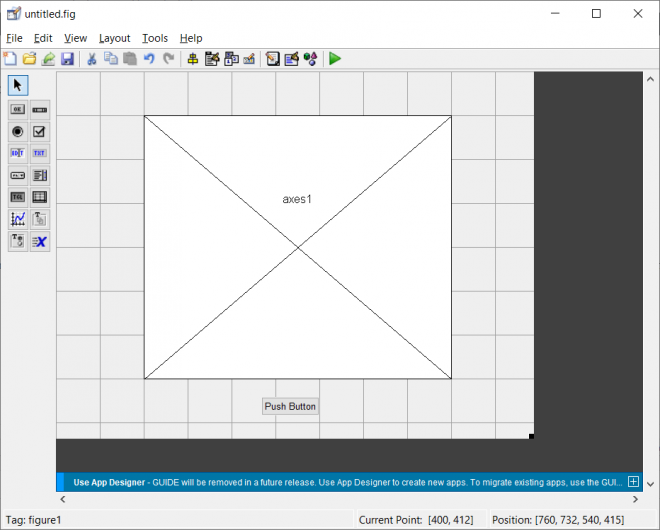The width and height of the screenshot is (660, 530).
Task: Open the Layout menu
Action: [114, 38]
